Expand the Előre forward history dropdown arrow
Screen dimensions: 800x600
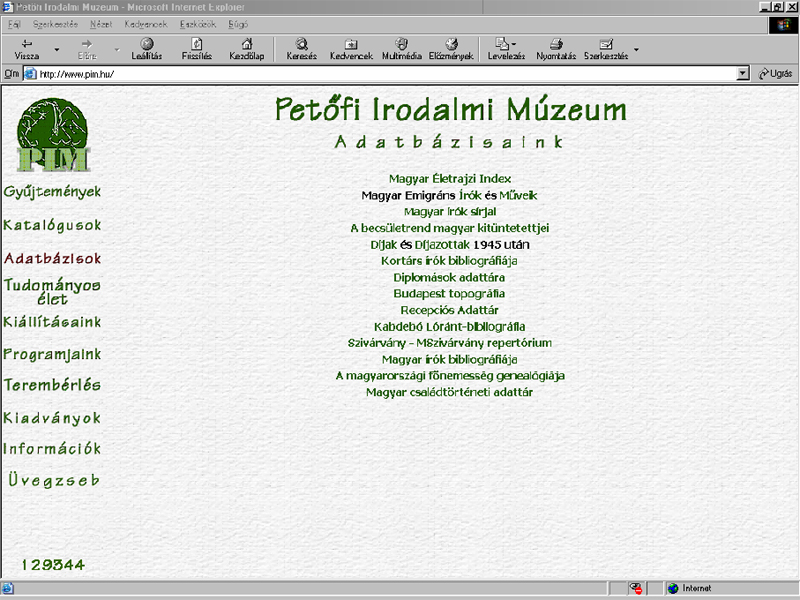[x=117, y=49]
